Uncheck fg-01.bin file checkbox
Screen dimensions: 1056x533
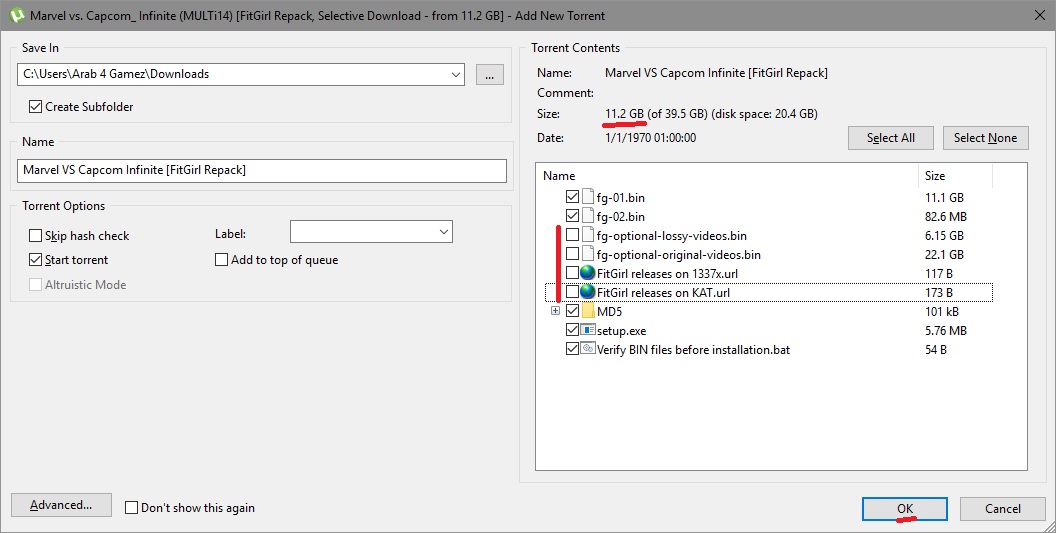[572, 197]
